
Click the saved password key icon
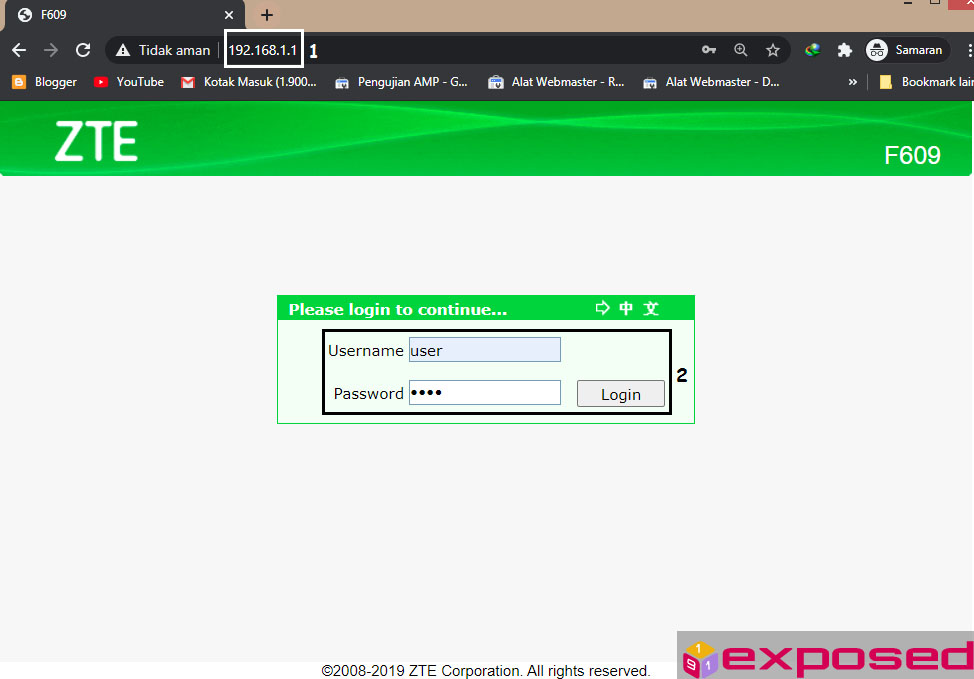click(x=709, y=50)
